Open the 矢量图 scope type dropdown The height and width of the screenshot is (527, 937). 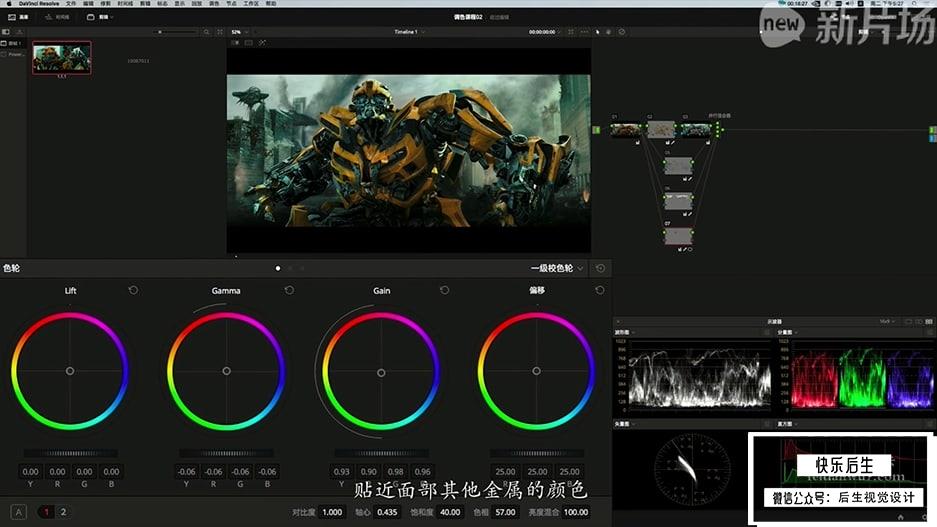[x=625, y=424]
